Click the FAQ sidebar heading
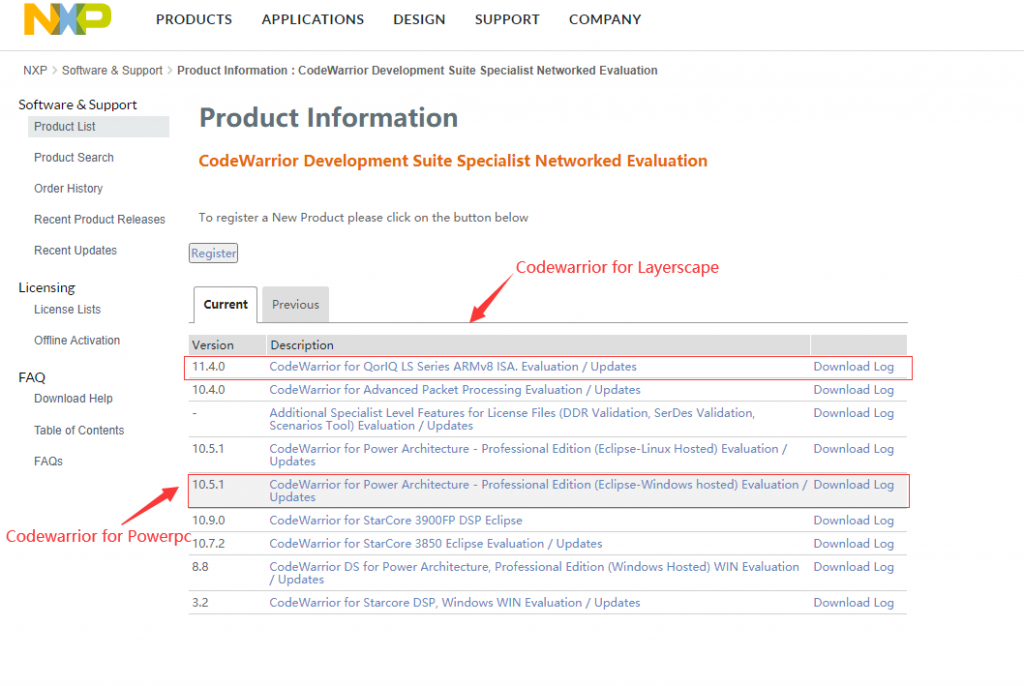 coord(32,378)
